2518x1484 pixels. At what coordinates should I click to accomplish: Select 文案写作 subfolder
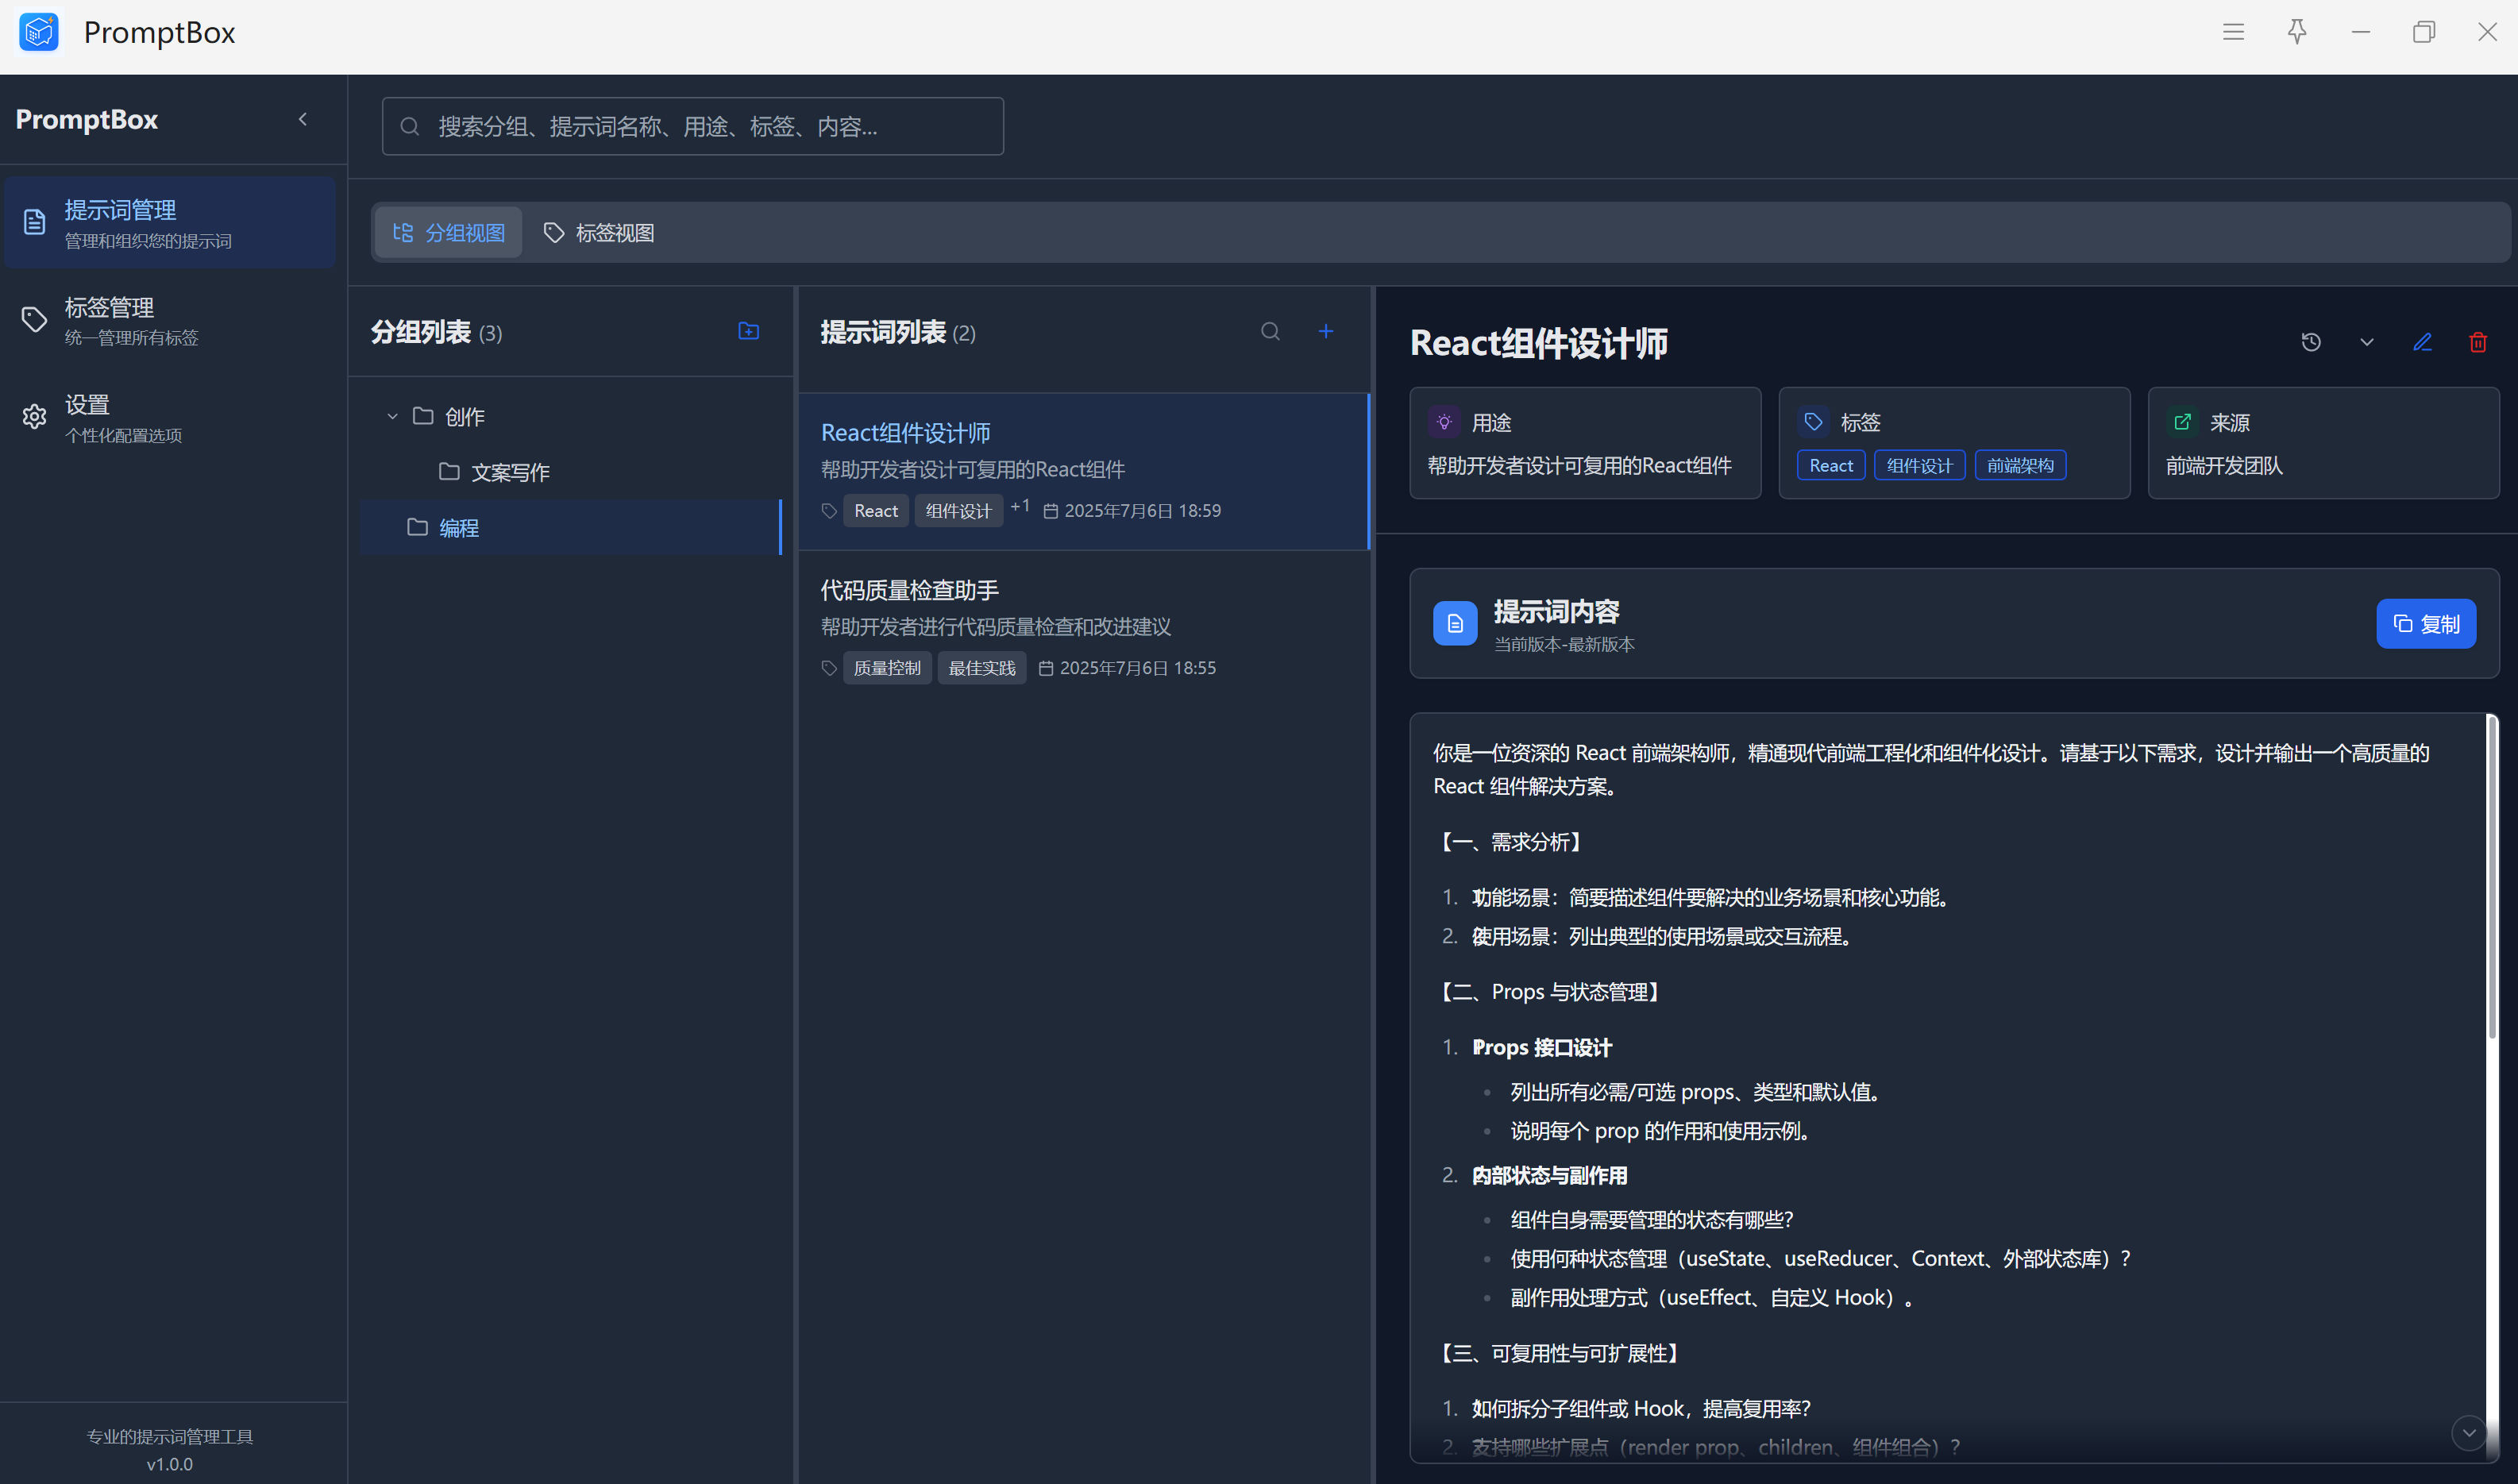pyautogui.click(x=510, y=472)
